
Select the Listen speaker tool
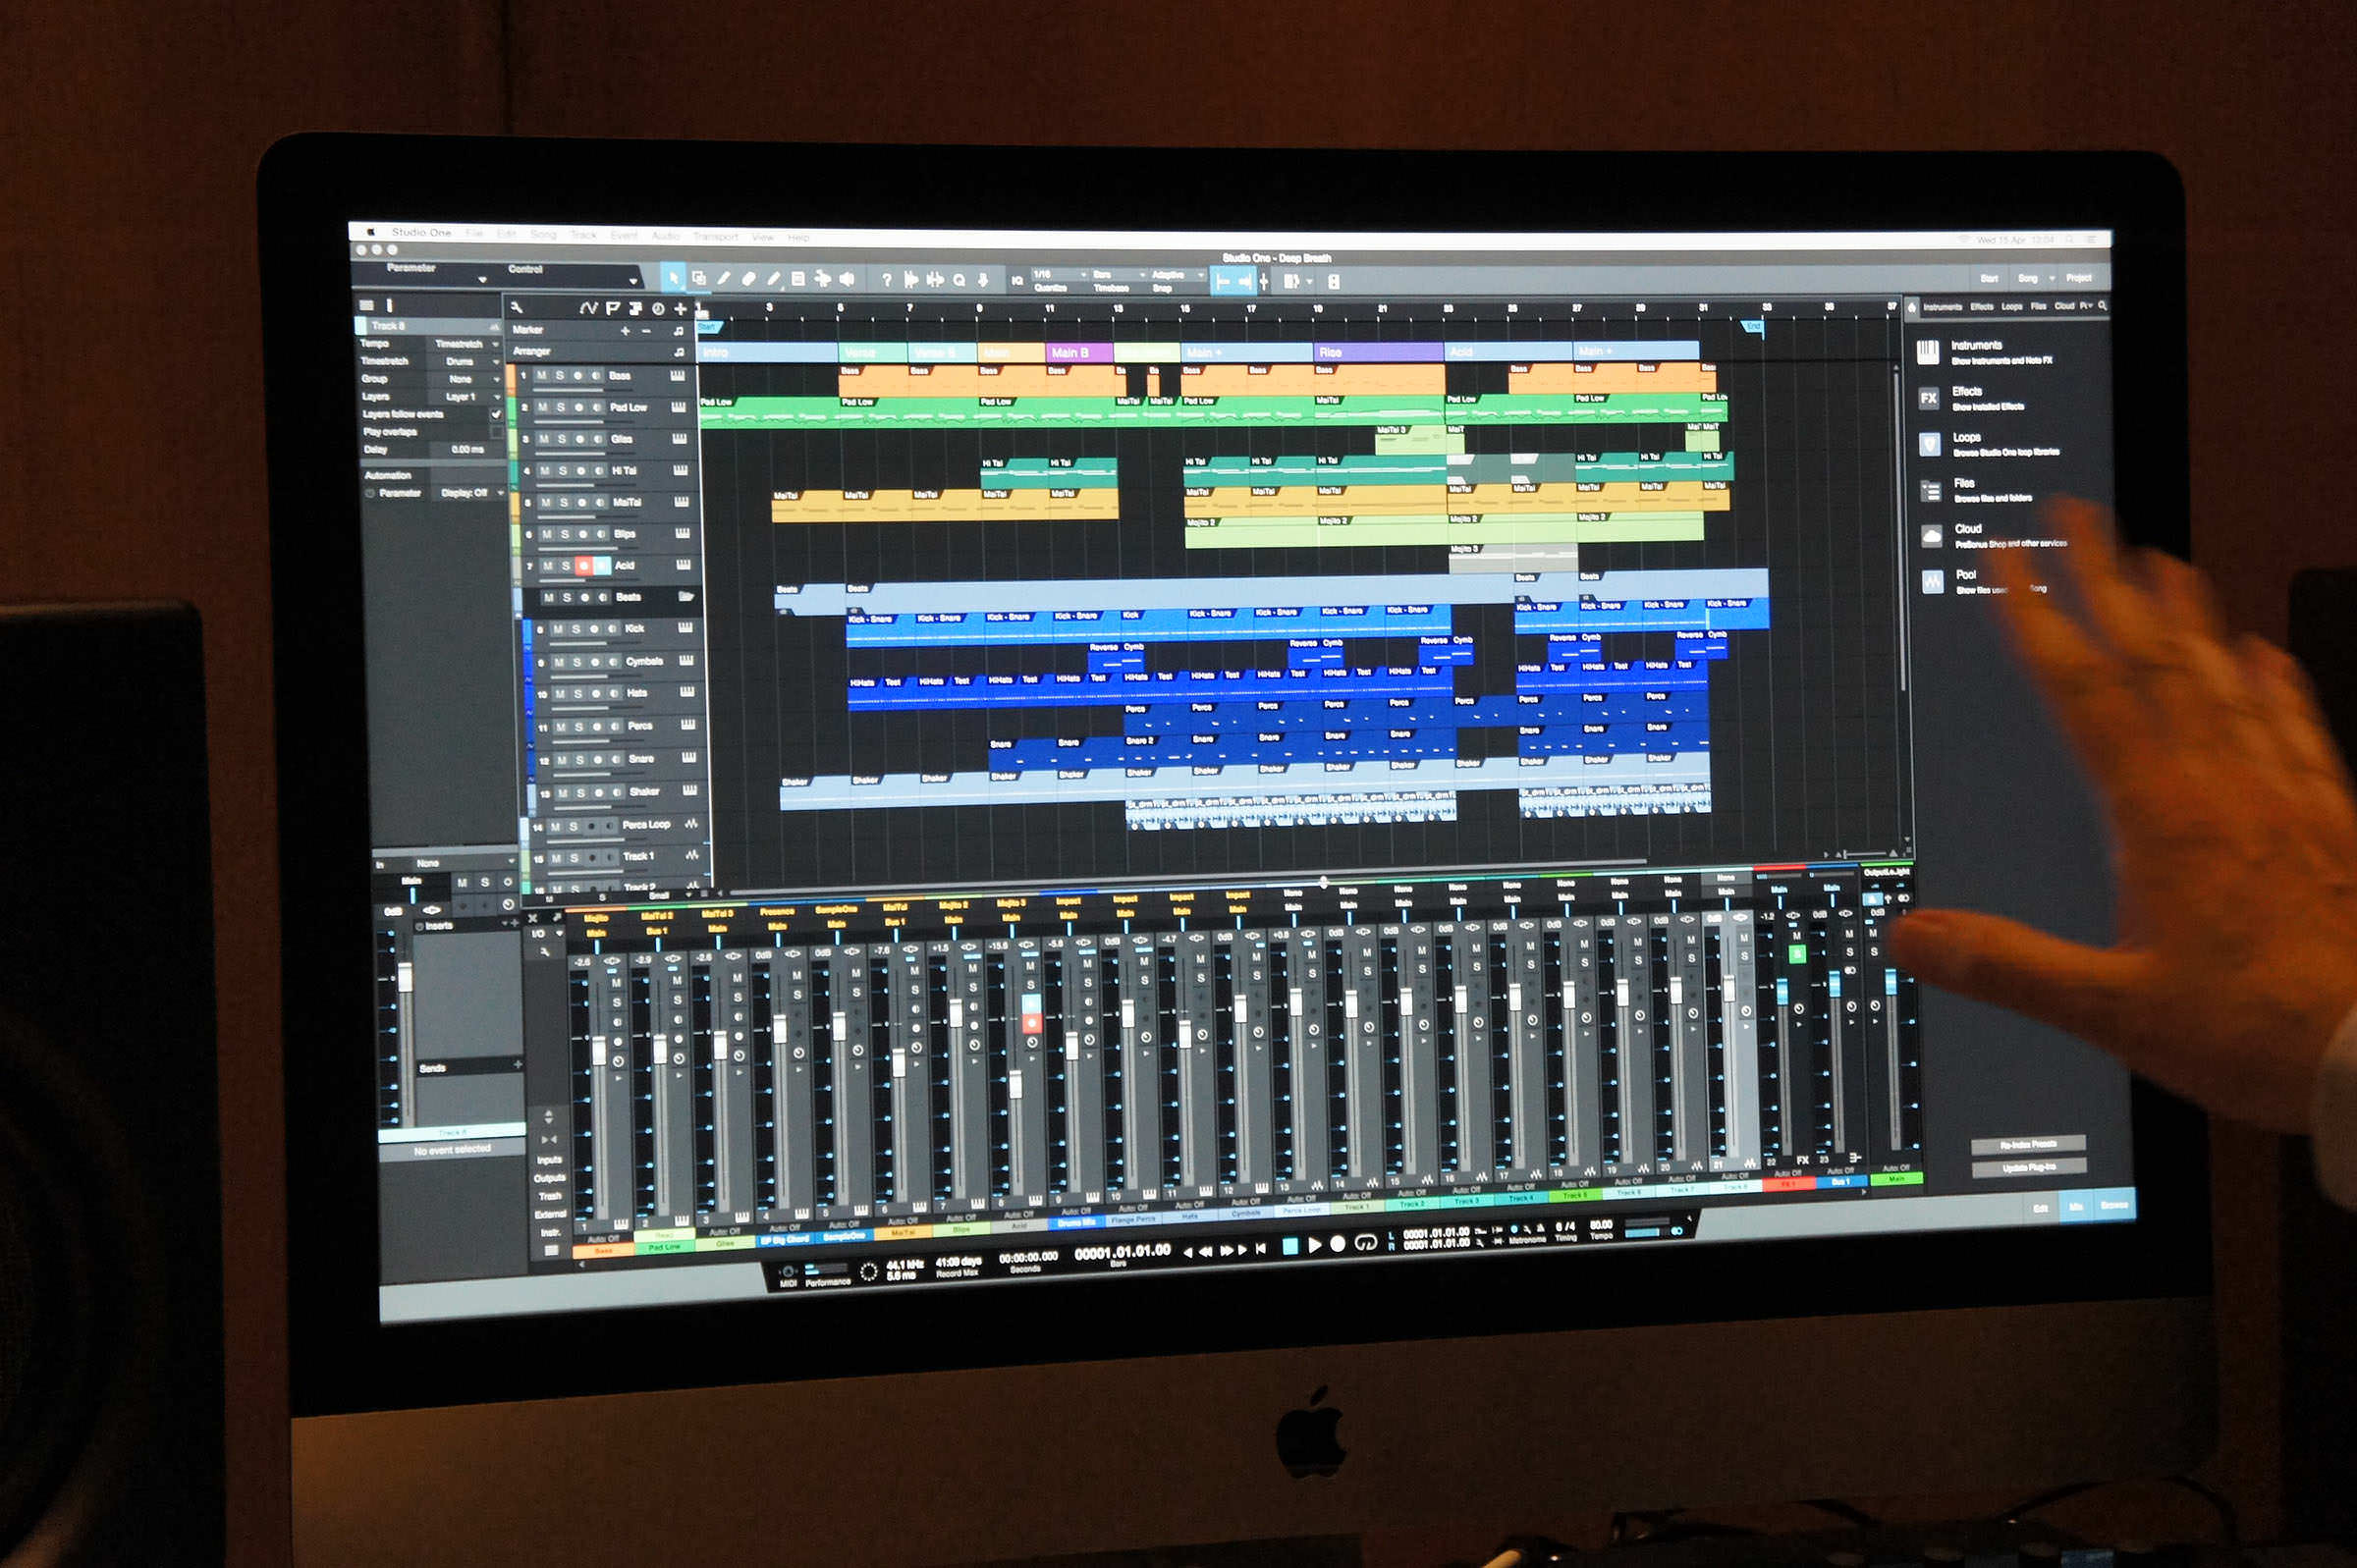click(x=847, y=279)
